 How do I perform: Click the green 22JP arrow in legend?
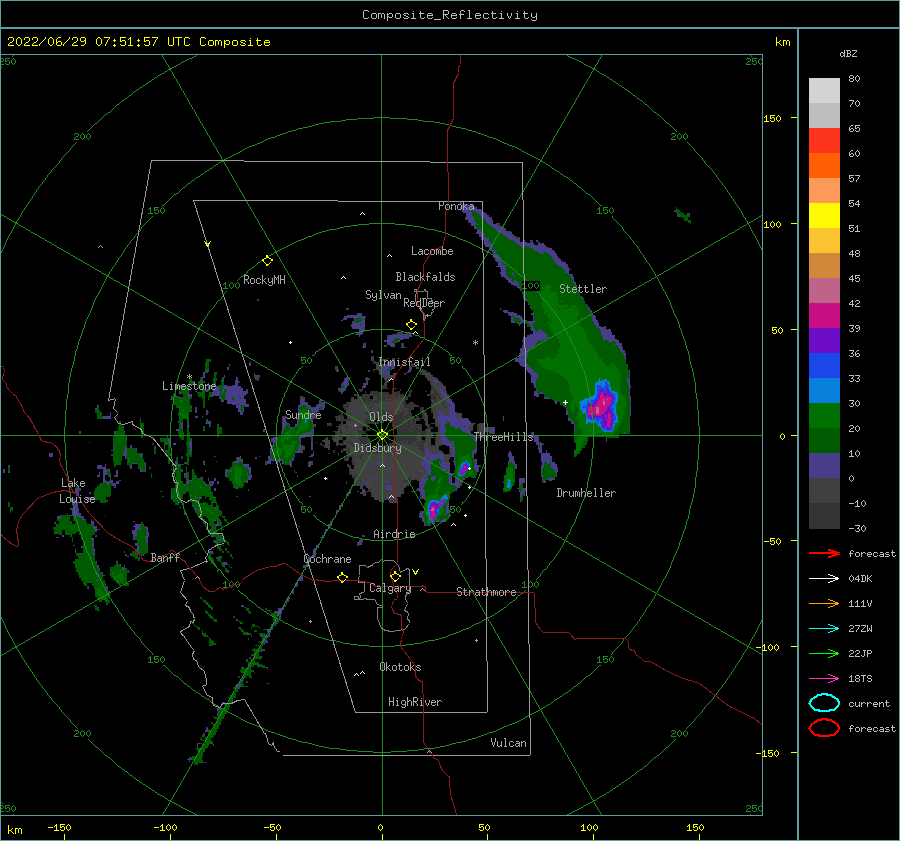coord(824,653)
